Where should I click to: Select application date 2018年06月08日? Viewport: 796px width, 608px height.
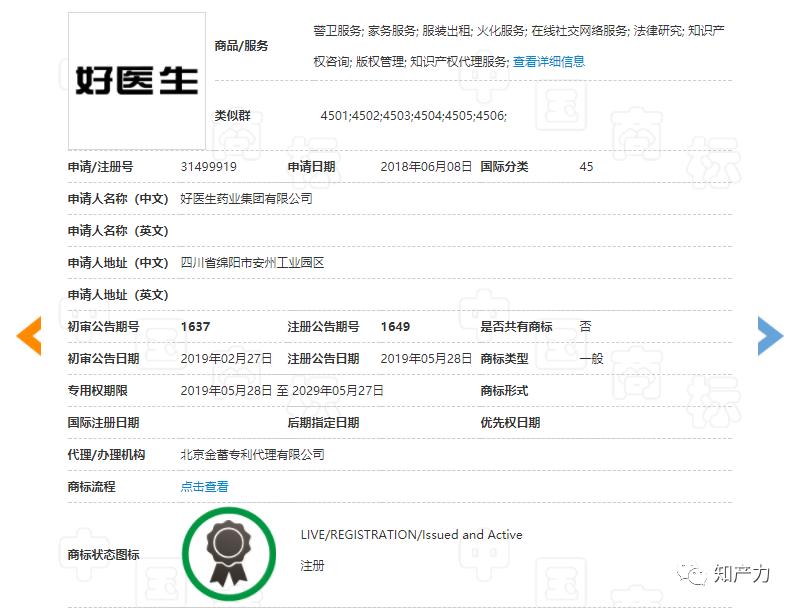pyautogui.click(x=426, y=167)
